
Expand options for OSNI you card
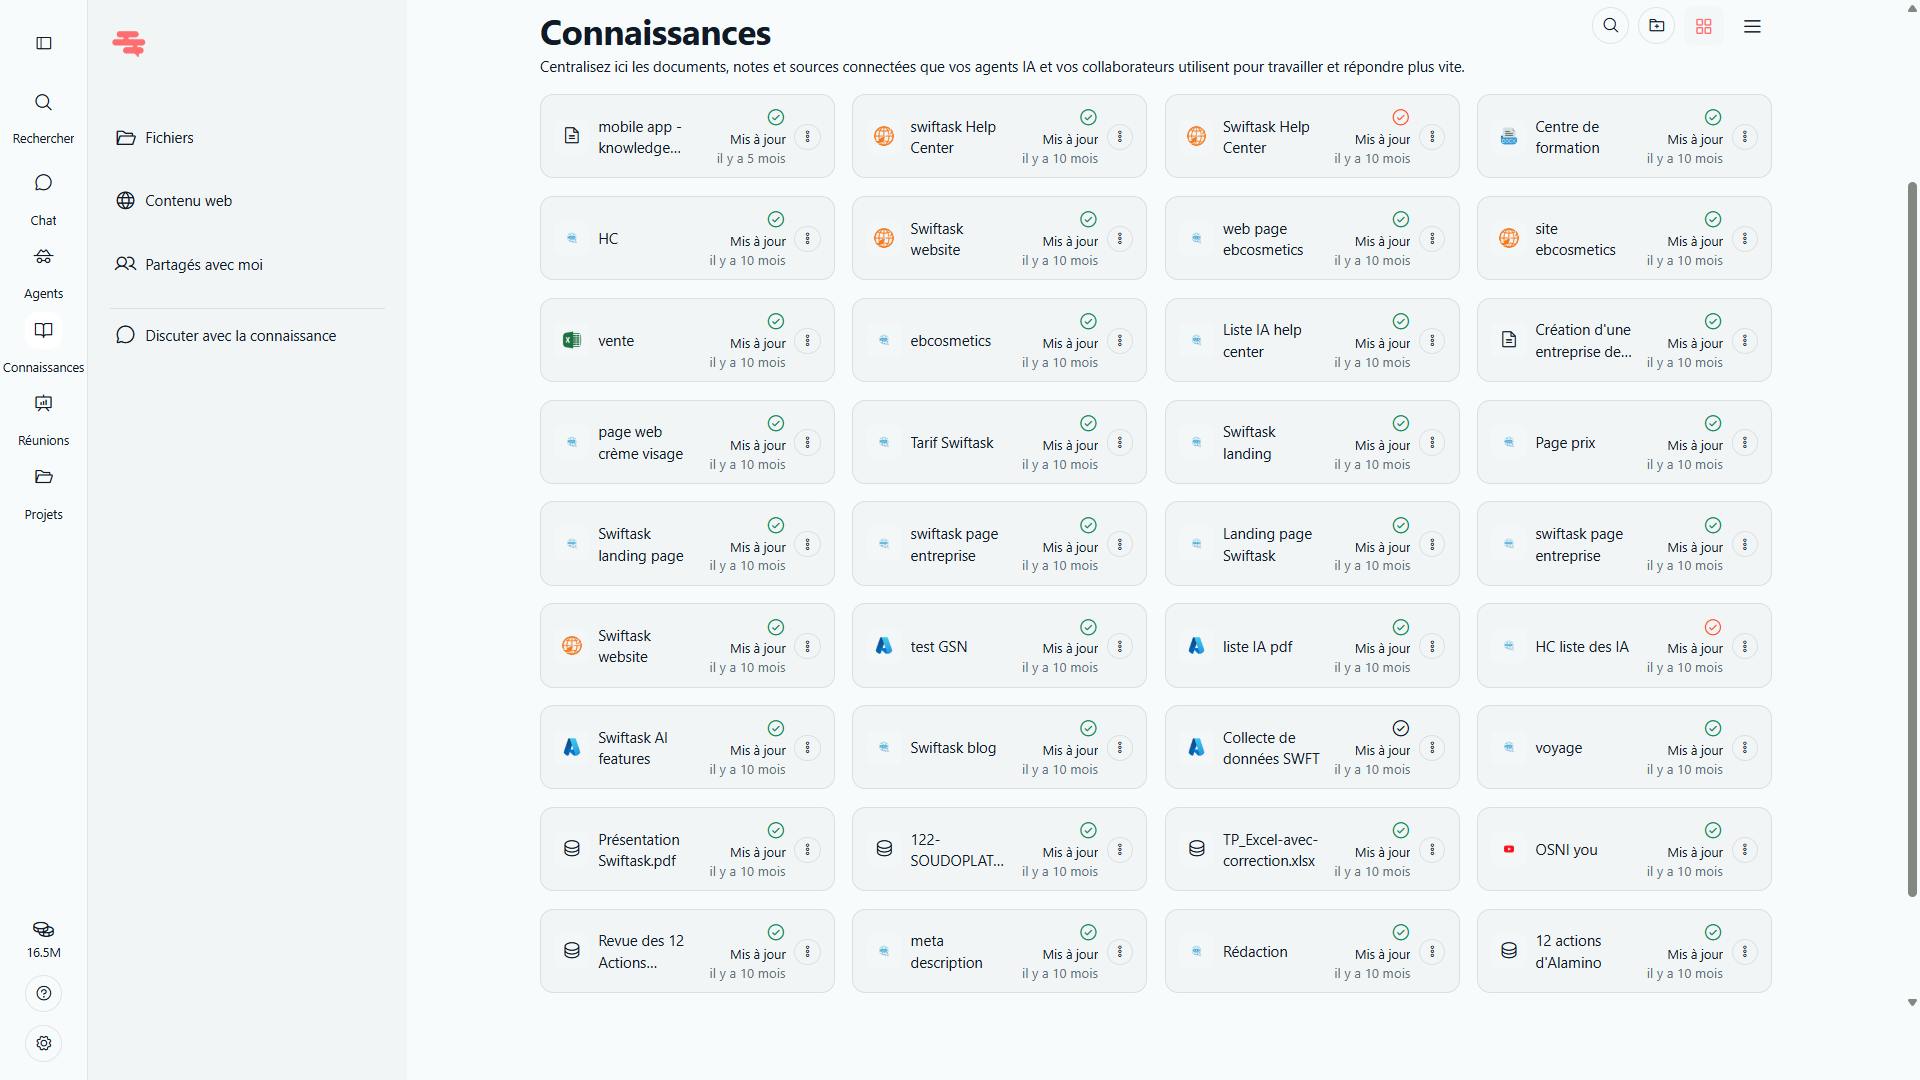1745,850
